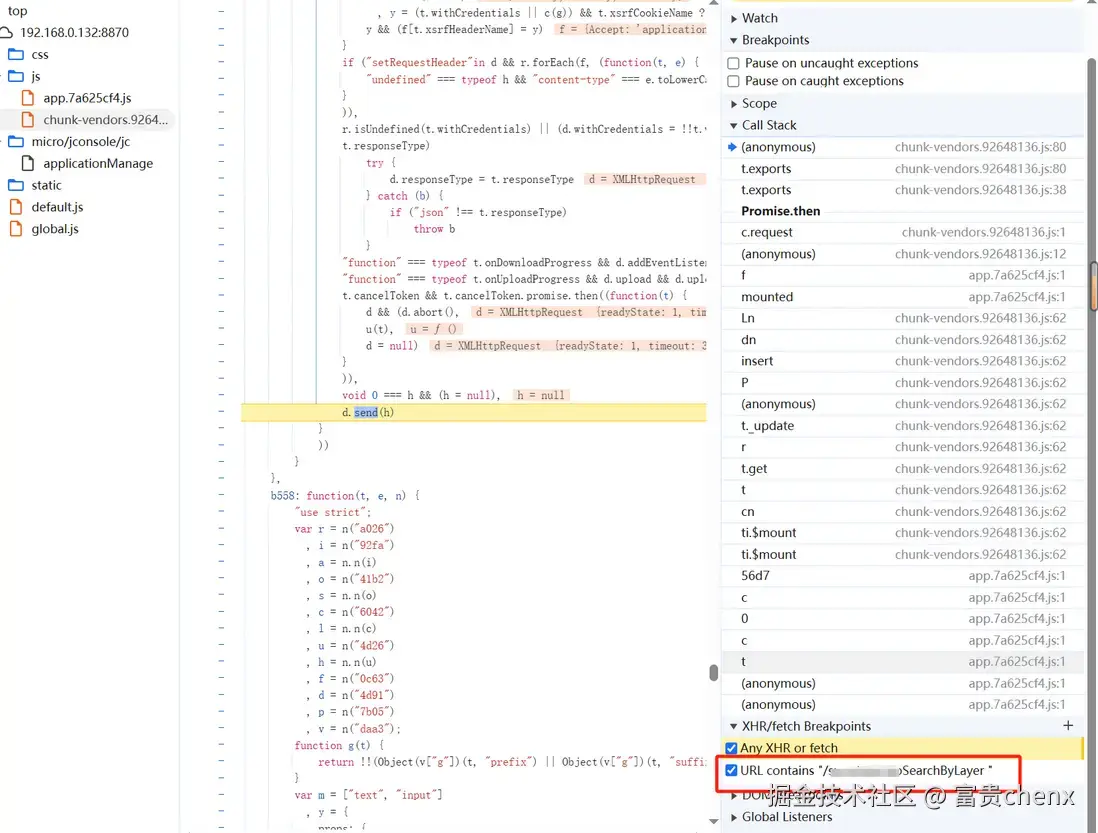Open chunk-vendors.92648136.js:62 link beside insert
The image size is (1098, 833).
pyautogui.click(x=980, y=361)
